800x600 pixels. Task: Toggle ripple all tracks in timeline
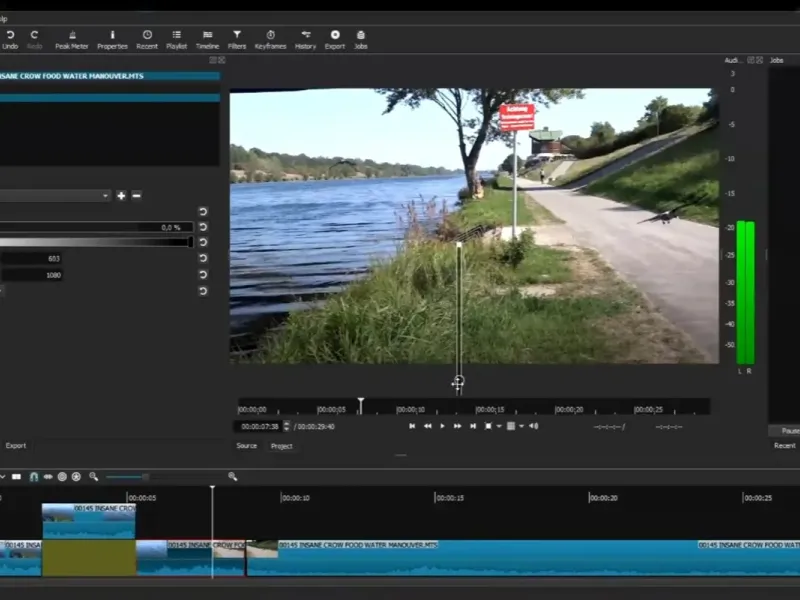coord(76,477)
